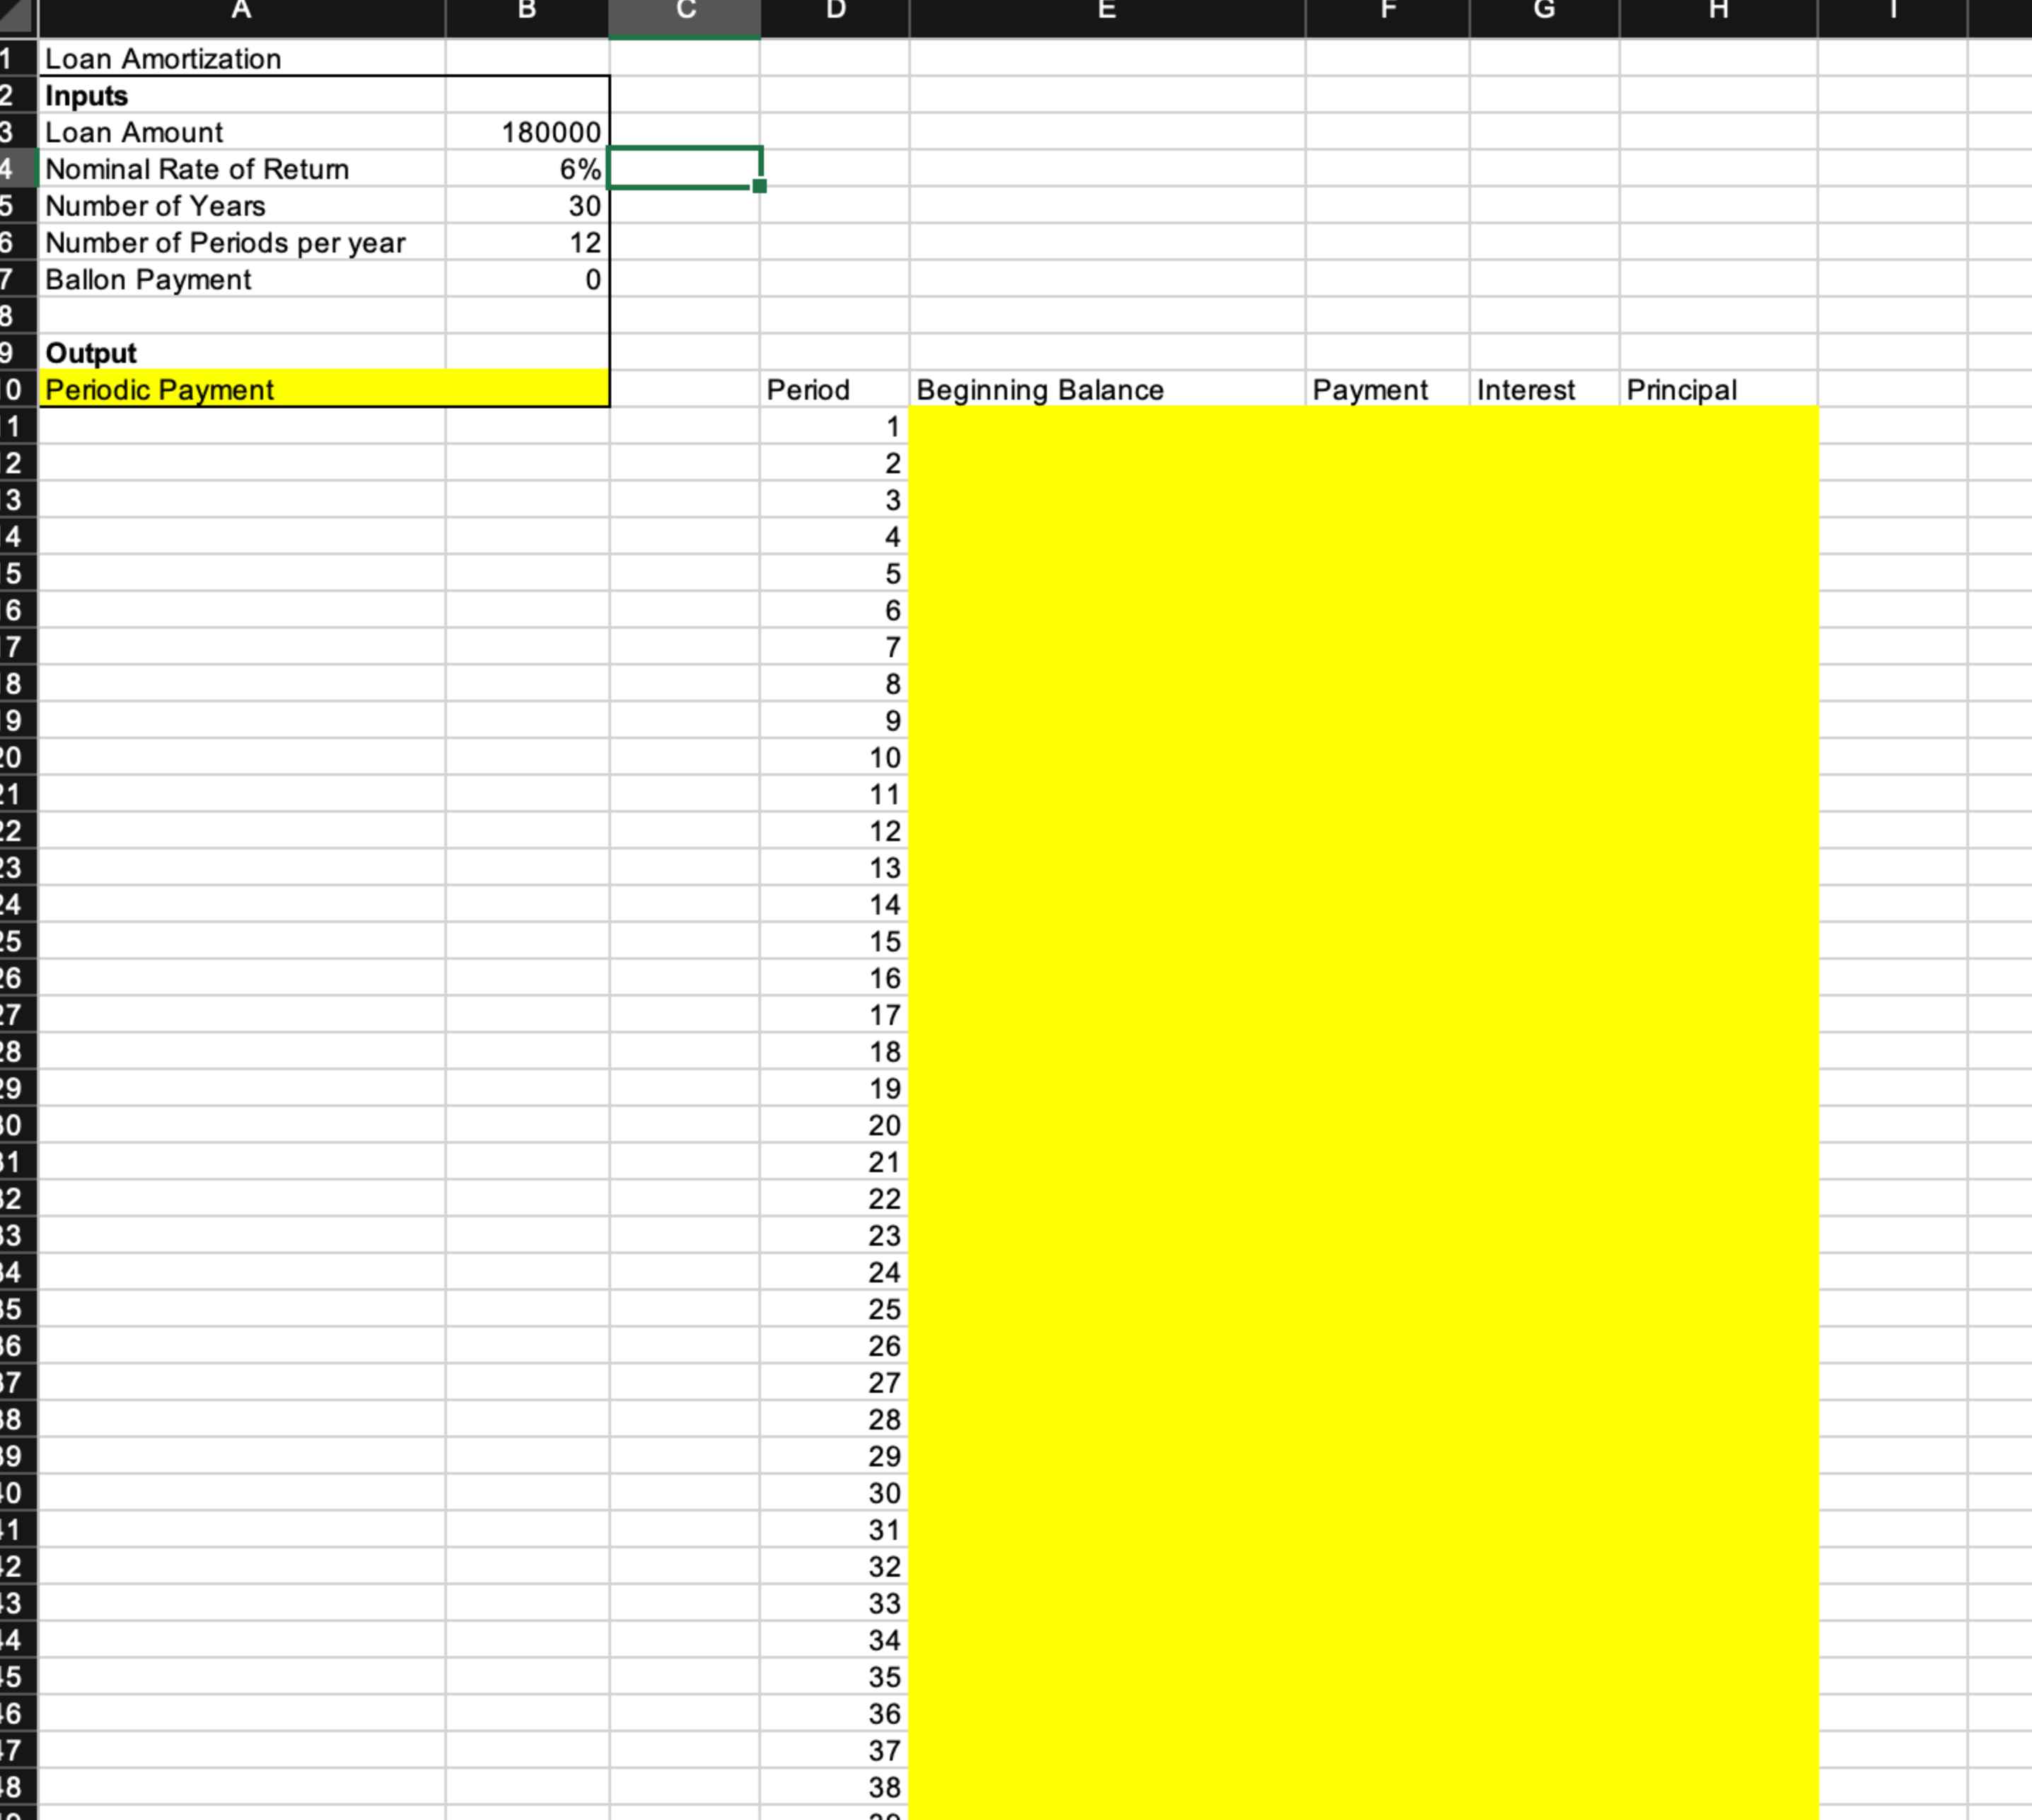The width and height of the screenshot is (2032, 1820).
Task: Select the period 1 cell
Action: pos(835,427)
